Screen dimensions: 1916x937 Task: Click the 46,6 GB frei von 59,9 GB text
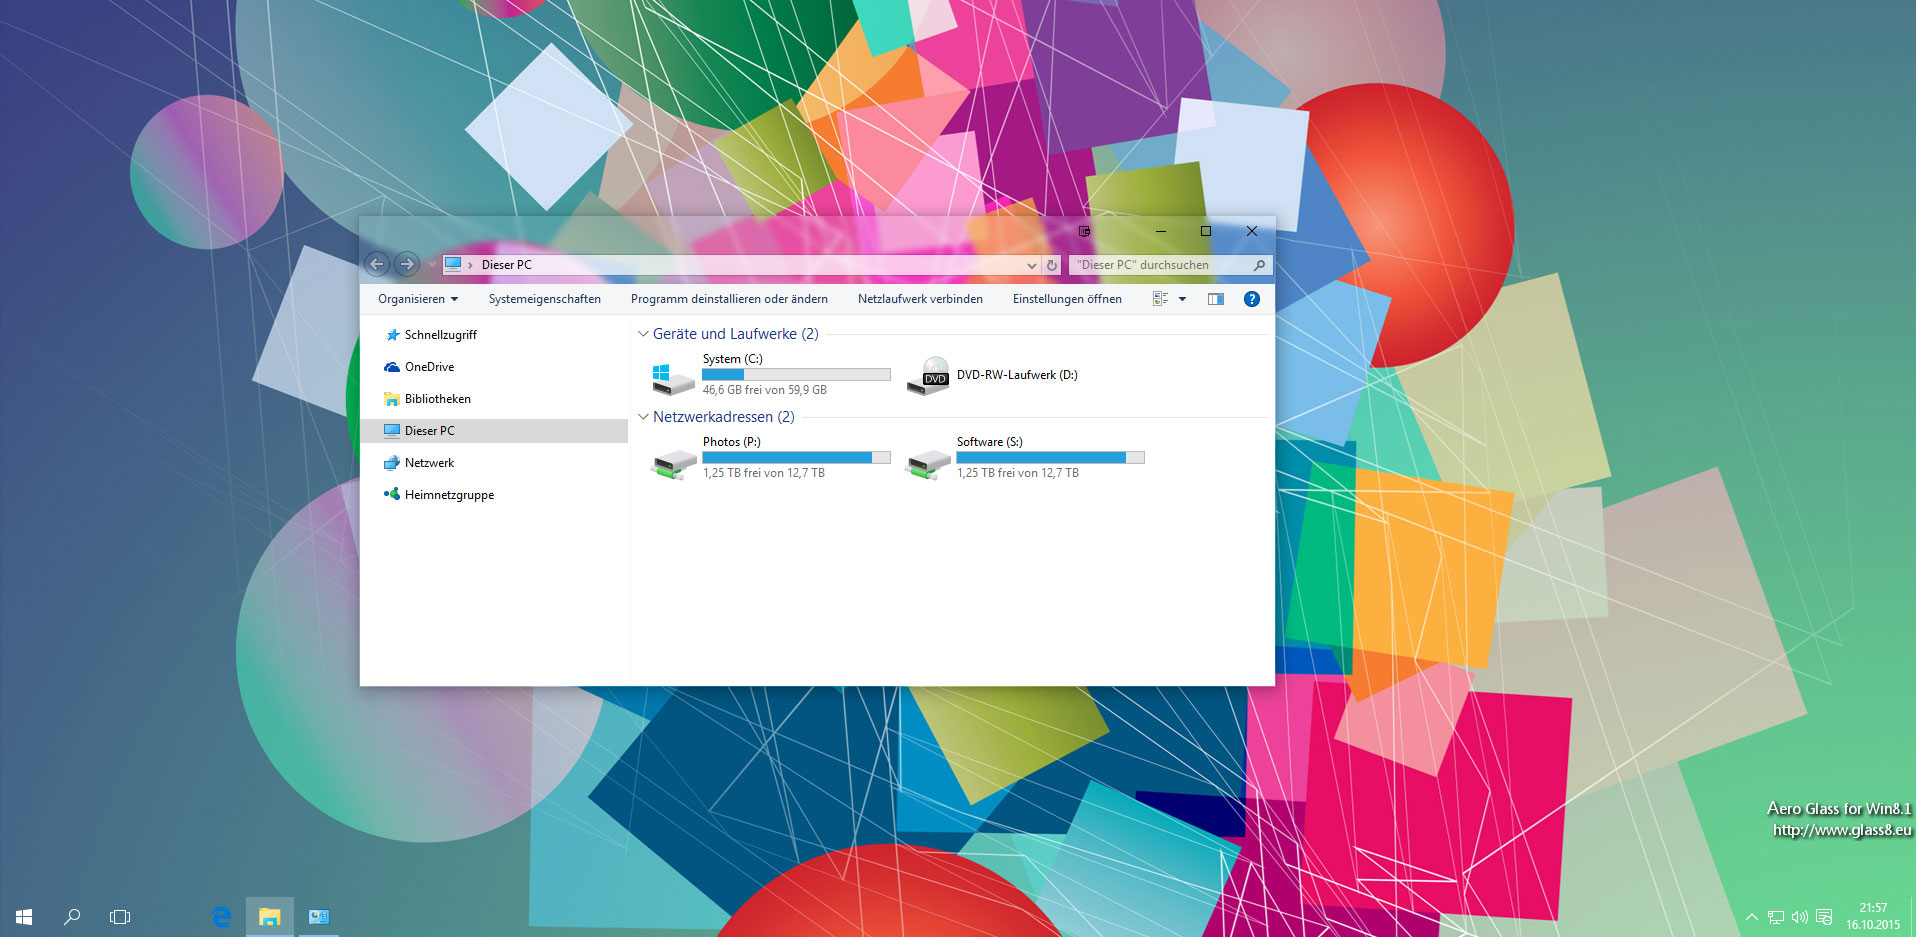[764, 390]
